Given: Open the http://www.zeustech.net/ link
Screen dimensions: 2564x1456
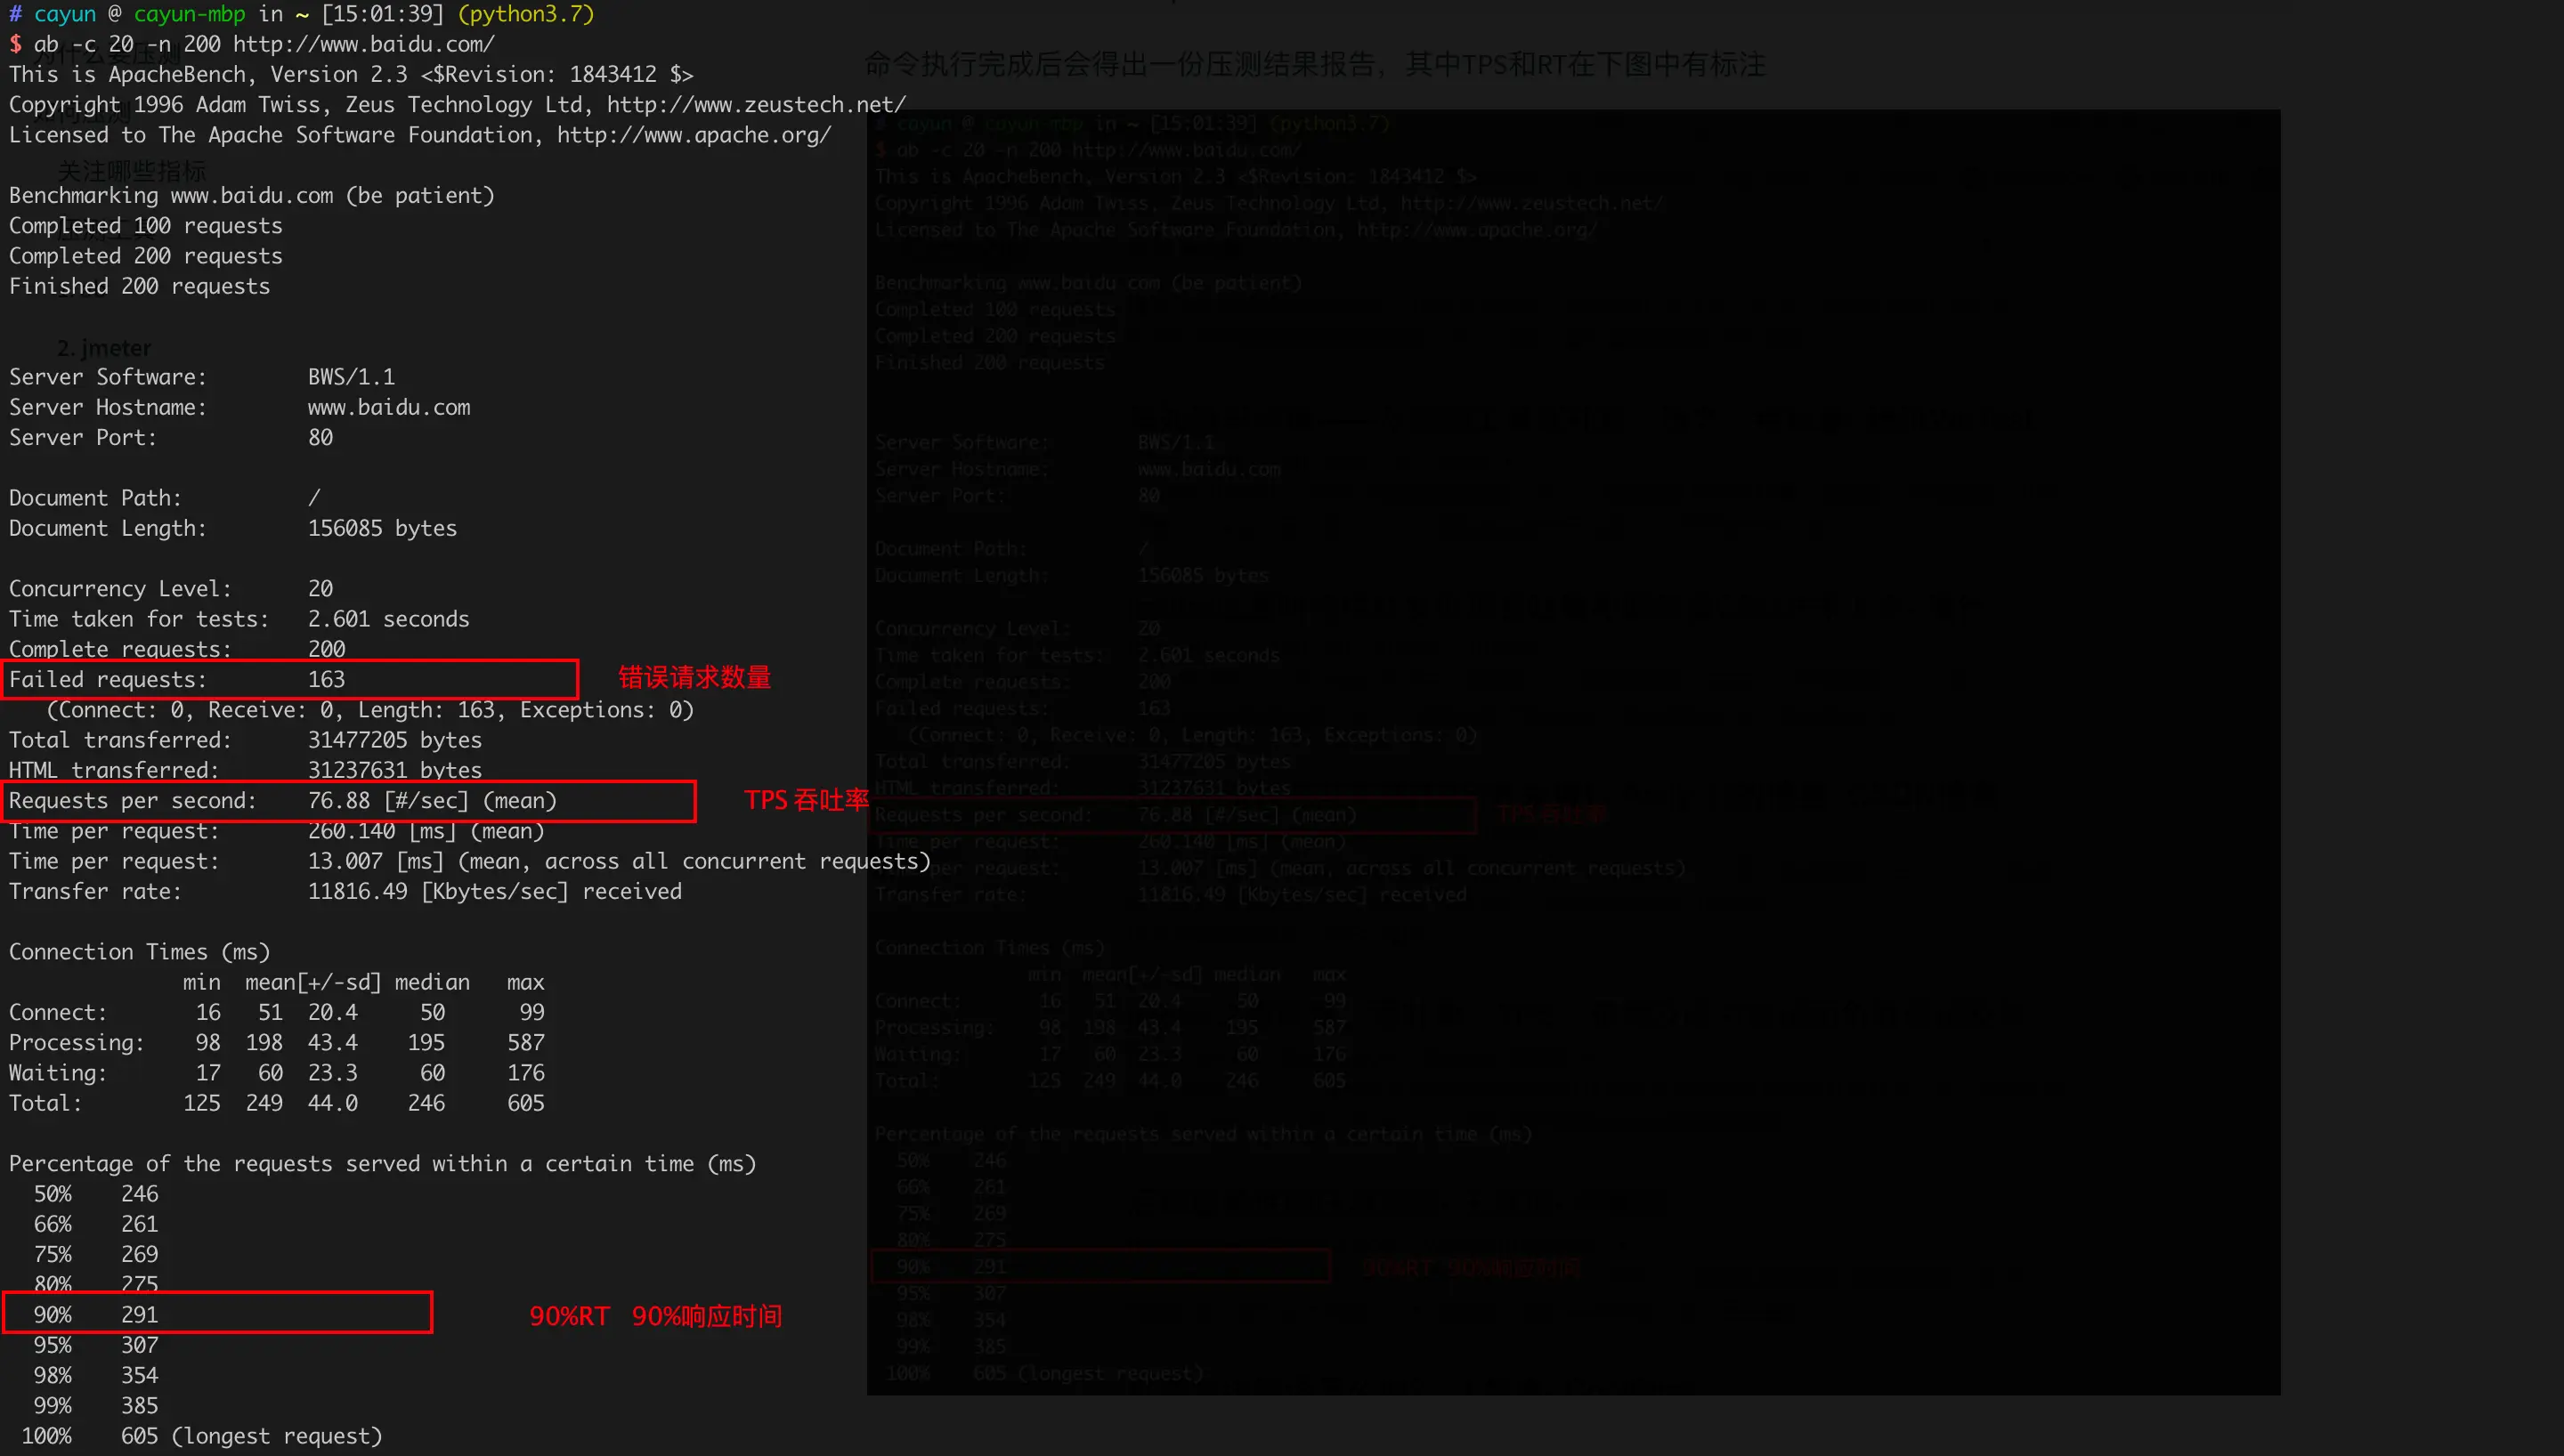Looking at the screenshot, I should (756, 105).
